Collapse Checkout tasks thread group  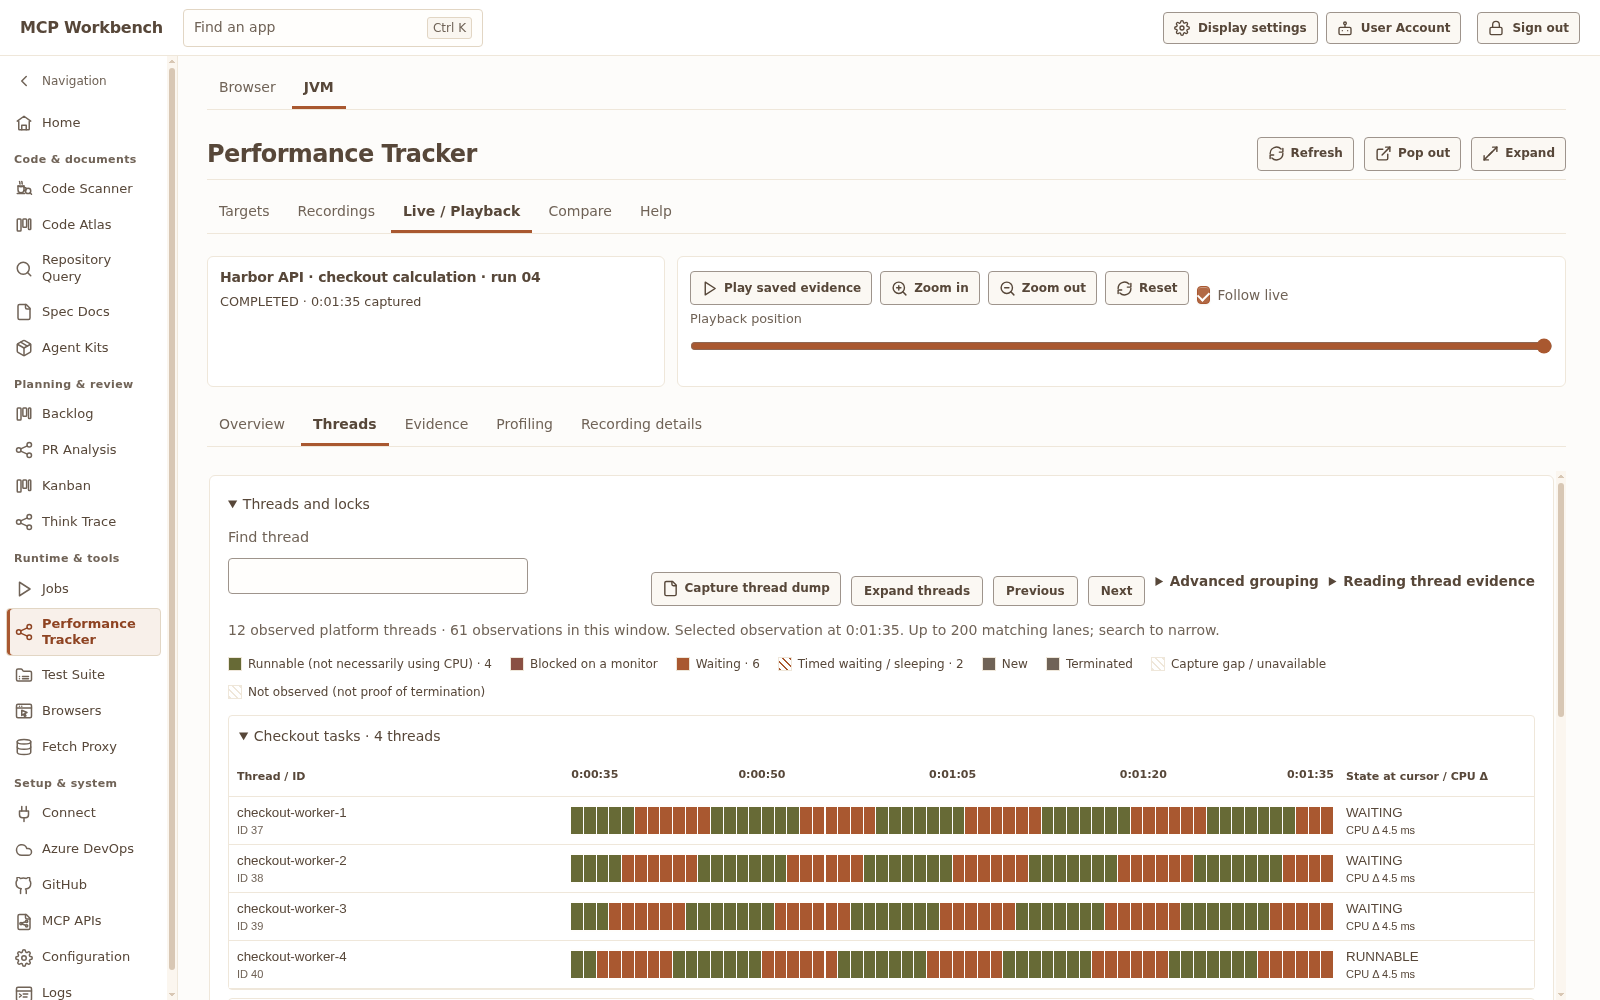(x=340, y=736)
